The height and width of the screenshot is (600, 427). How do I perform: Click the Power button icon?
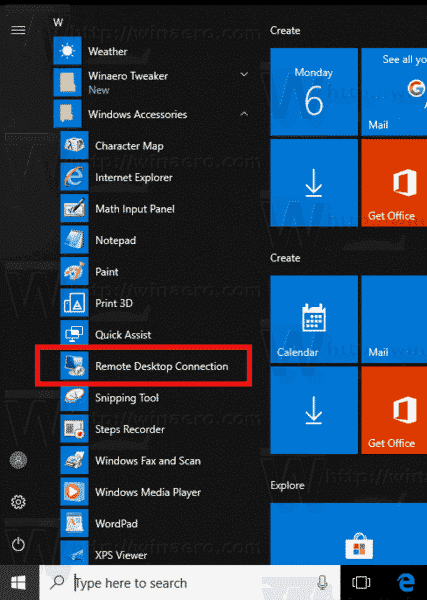coord(18,544)
